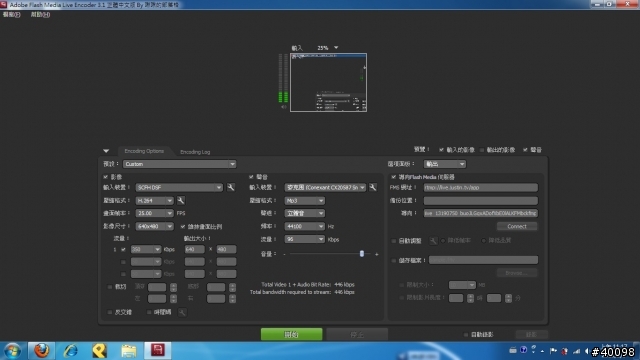Image resolution: width=640 pixels, height=360 pixels.
Task: Open Firefox from the taskbar
Action: pos(41,351)
